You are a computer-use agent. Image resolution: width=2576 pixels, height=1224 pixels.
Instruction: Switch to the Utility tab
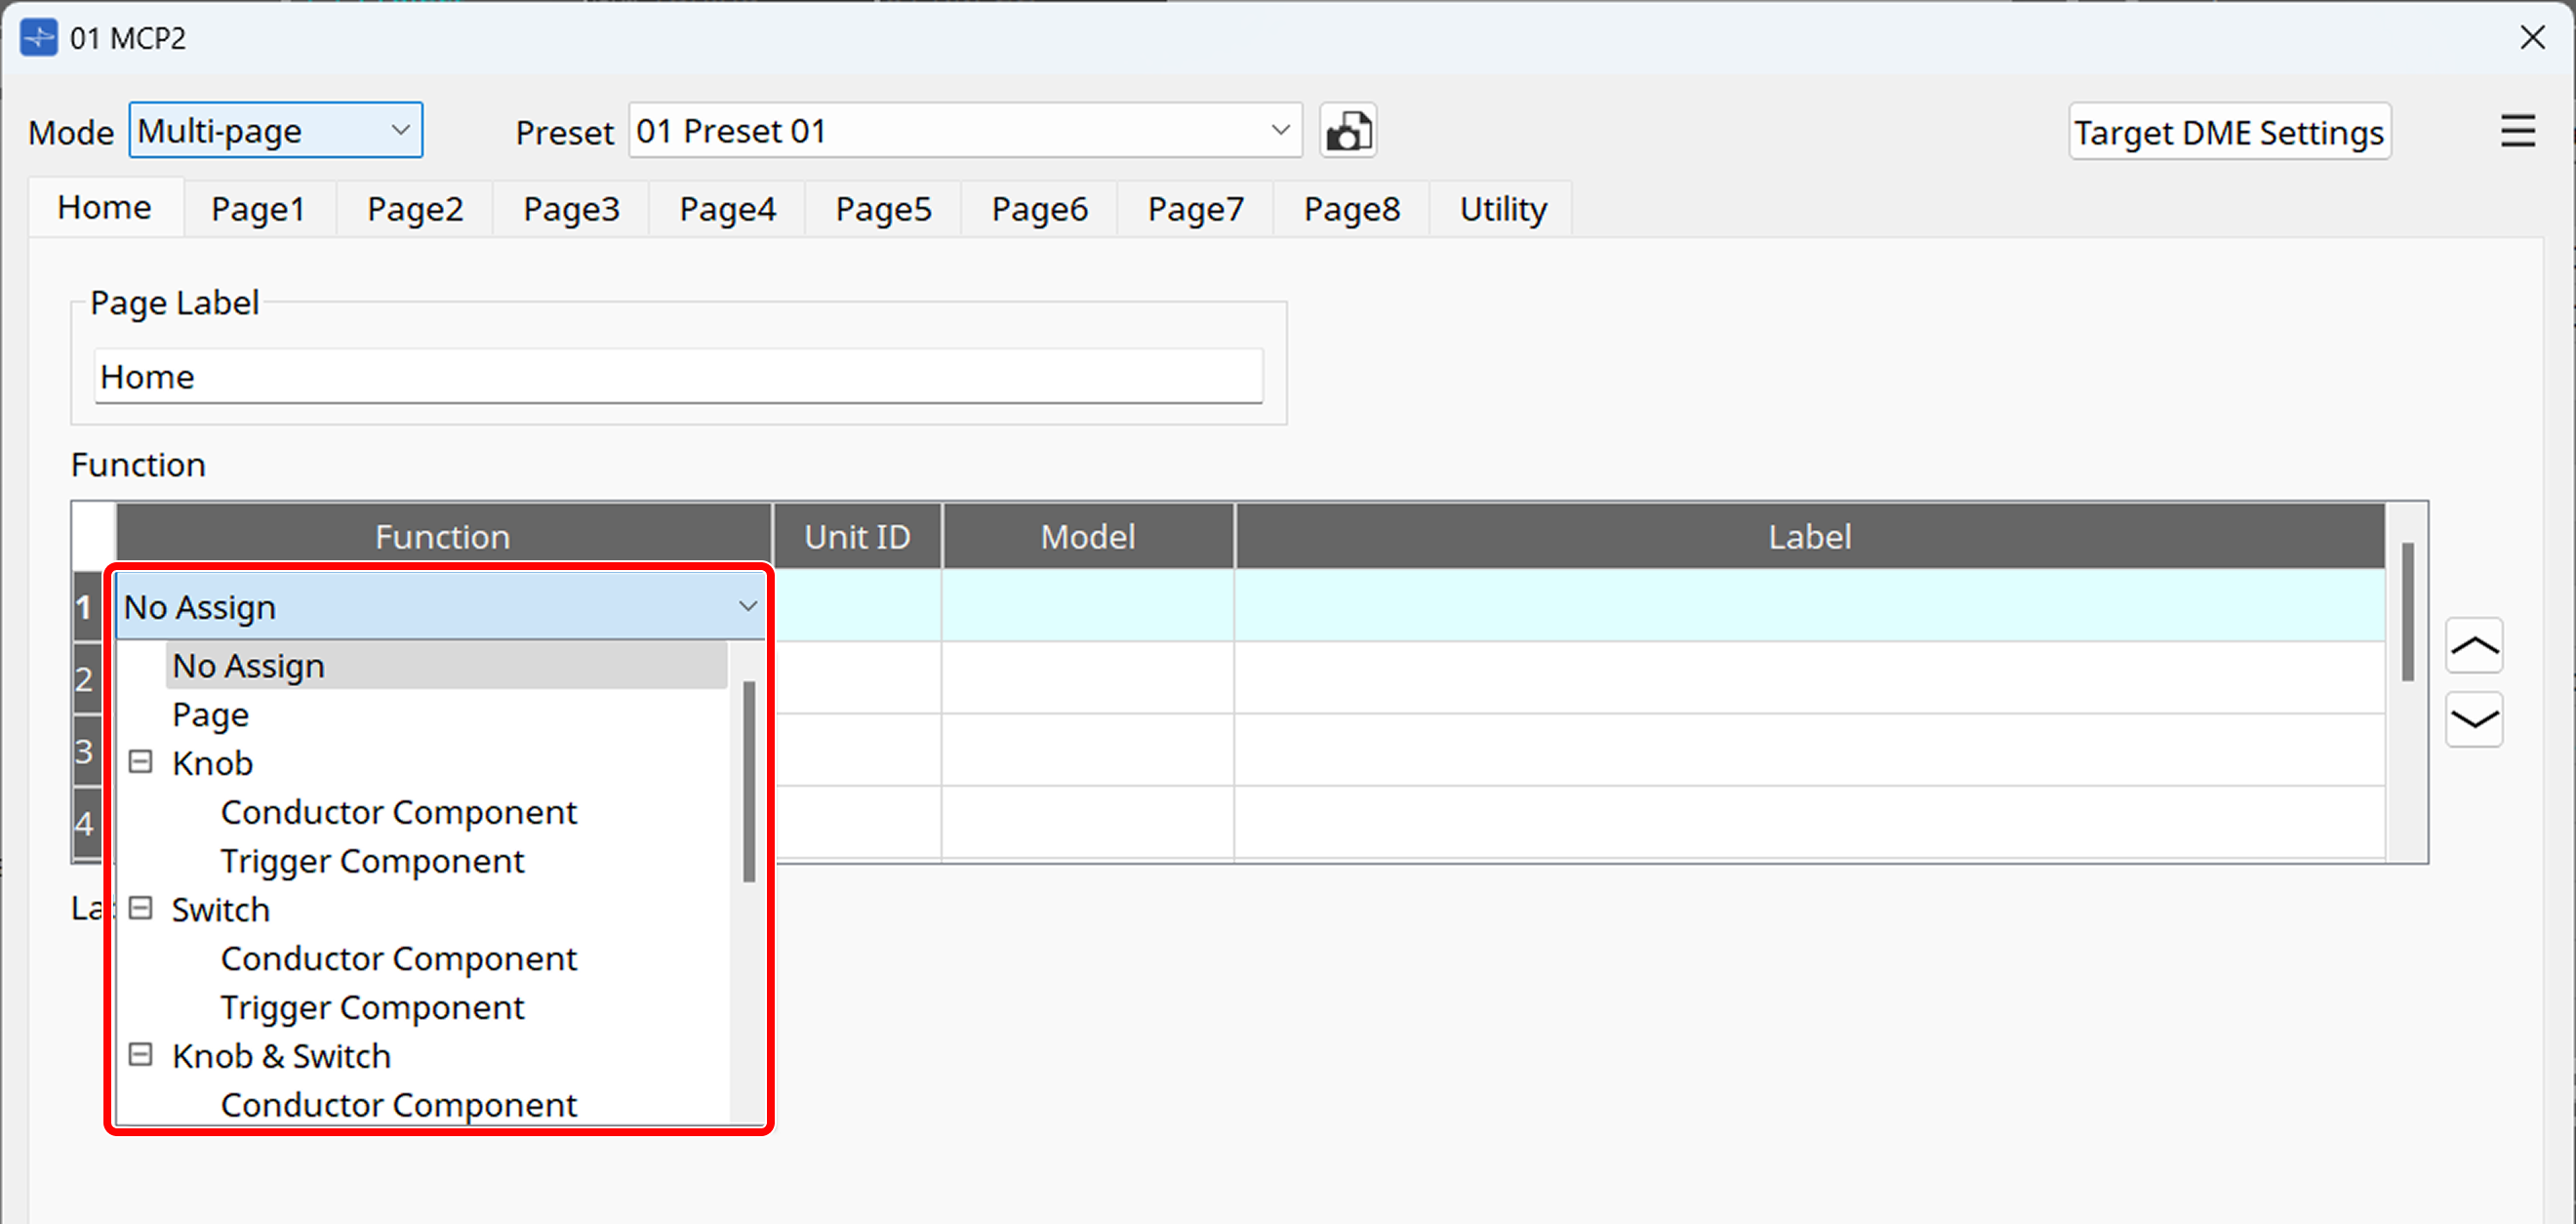(1501, 208)
